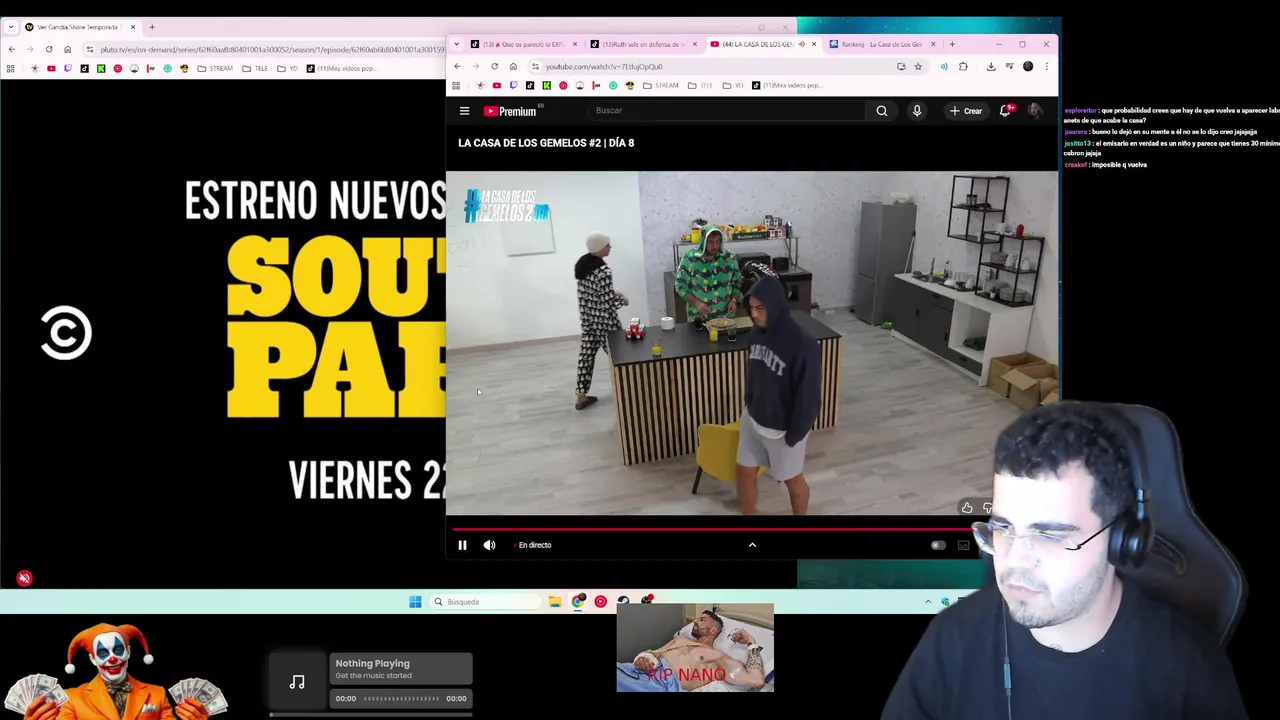Open downloads in the YouTube window
This screenshot has height=720, width=1280.
pos(991,67)
